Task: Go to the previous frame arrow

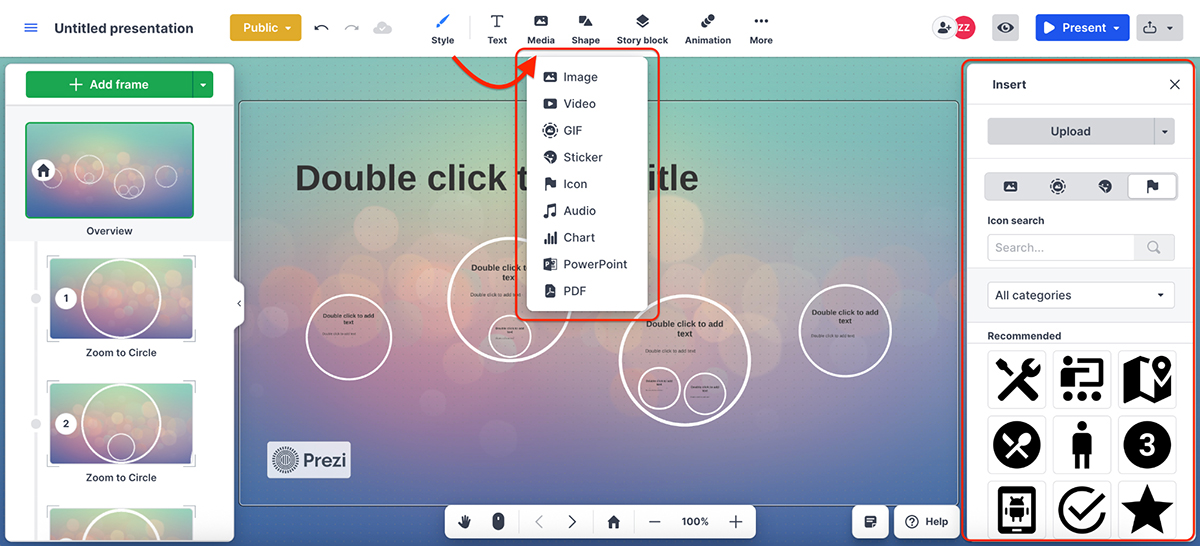Action: [x=539, y=521]
